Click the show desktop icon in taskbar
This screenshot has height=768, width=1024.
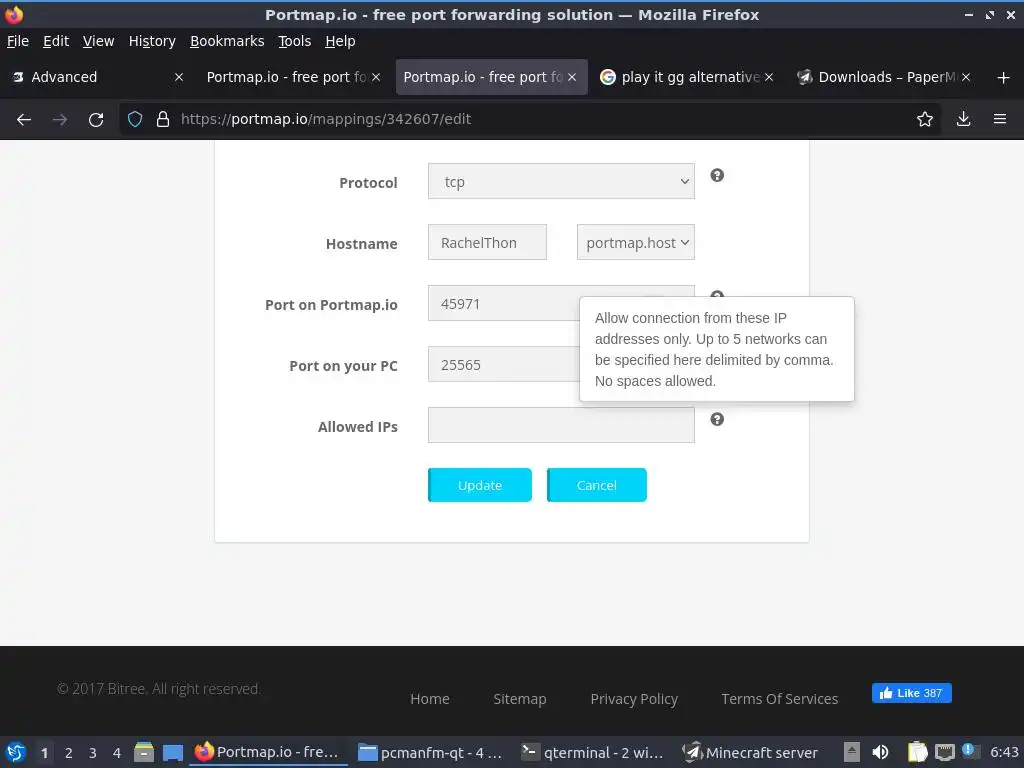coord(172,752)
